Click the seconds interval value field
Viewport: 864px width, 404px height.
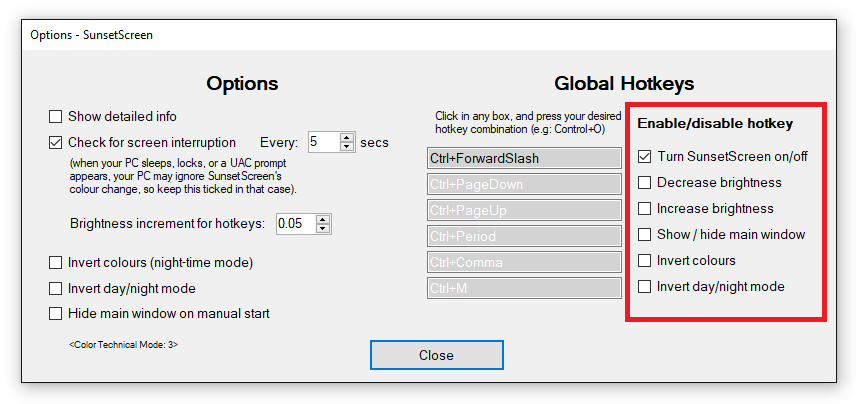323,142
